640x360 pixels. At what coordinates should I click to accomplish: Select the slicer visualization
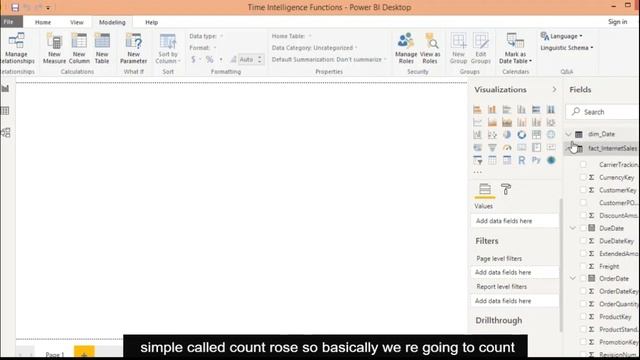click(478, 160)
